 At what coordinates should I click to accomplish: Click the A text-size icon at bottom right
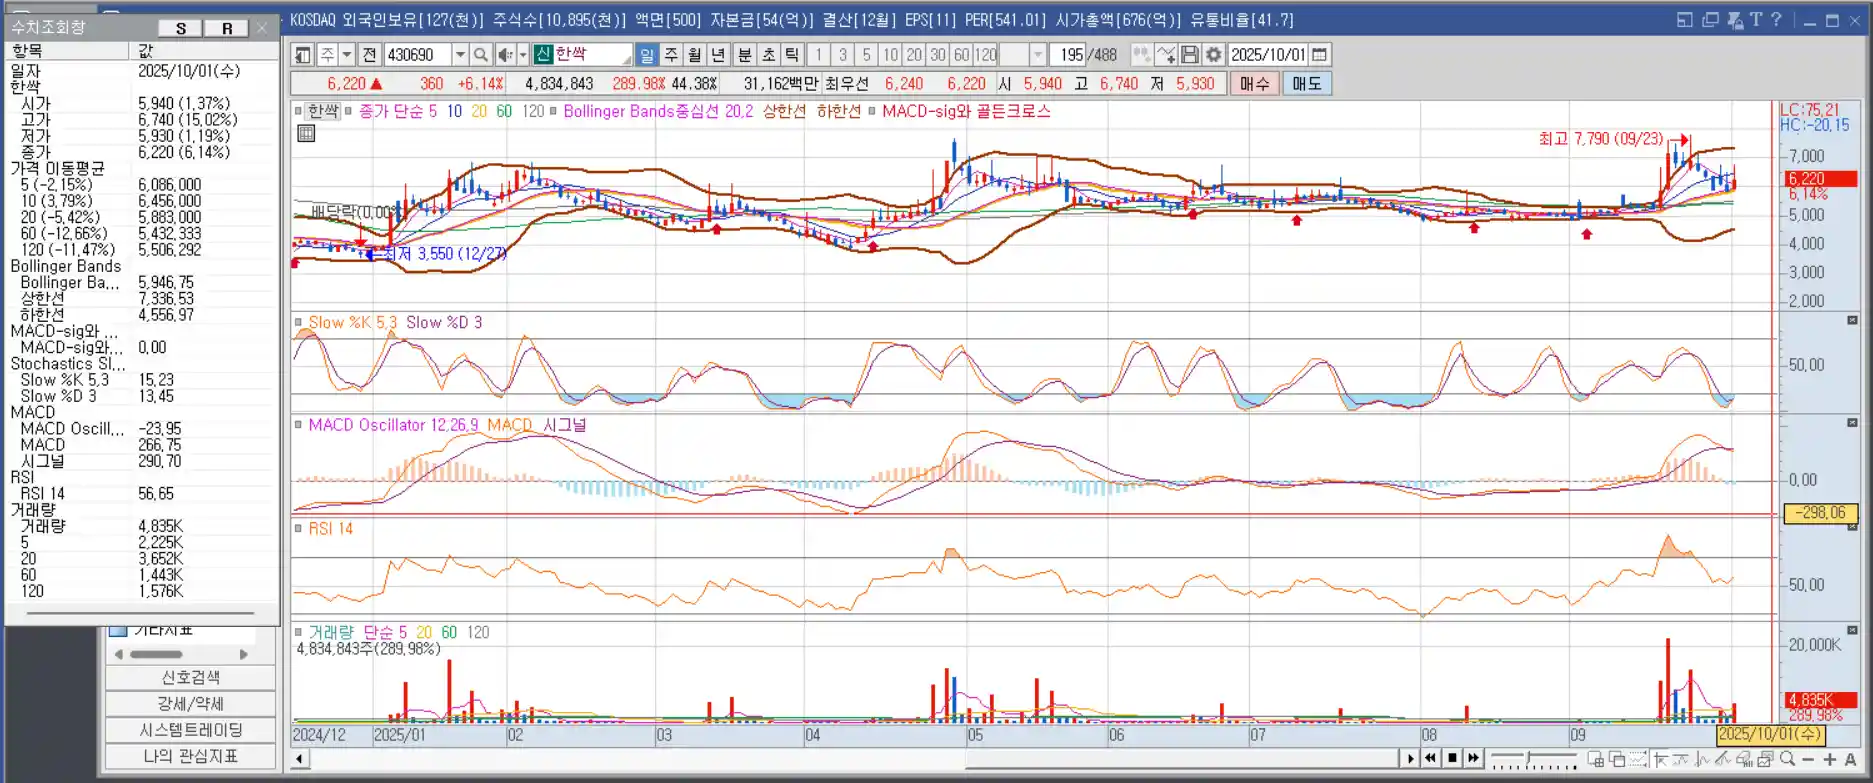click(x=1850, y=759)
